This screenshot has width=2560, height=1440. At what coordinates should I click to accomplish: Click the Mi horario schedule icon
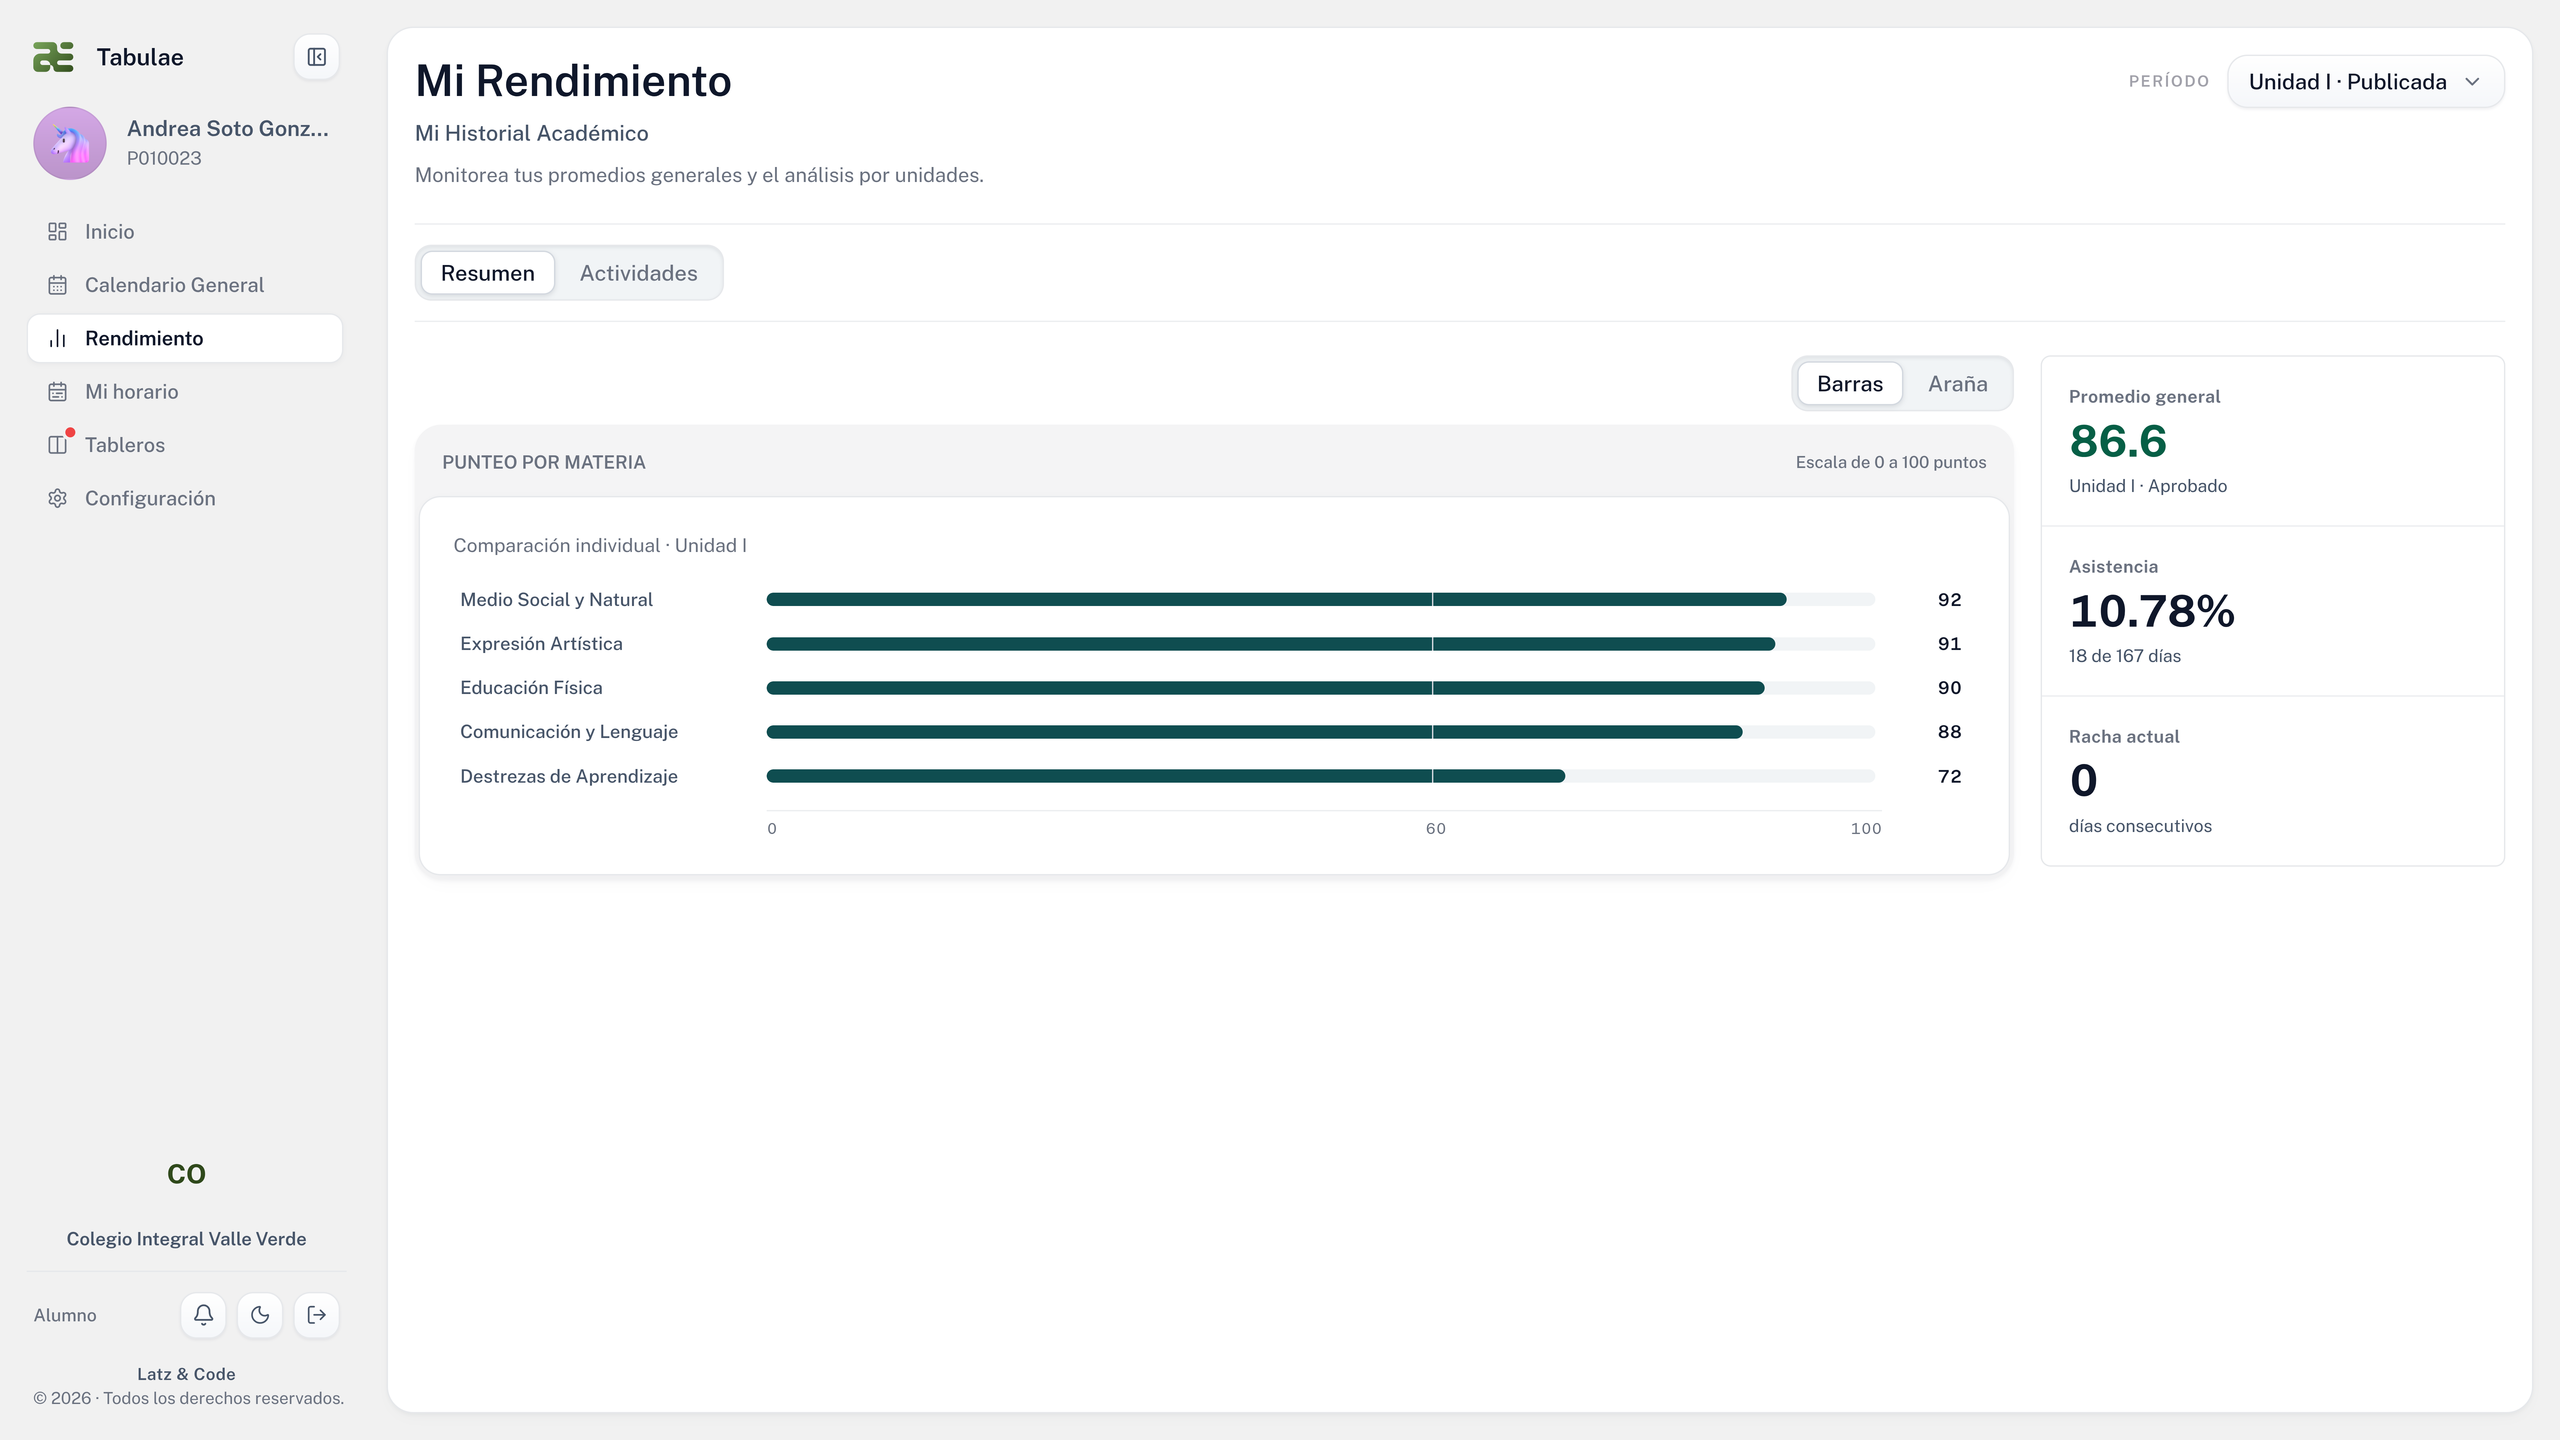click(x=58, y=392)
